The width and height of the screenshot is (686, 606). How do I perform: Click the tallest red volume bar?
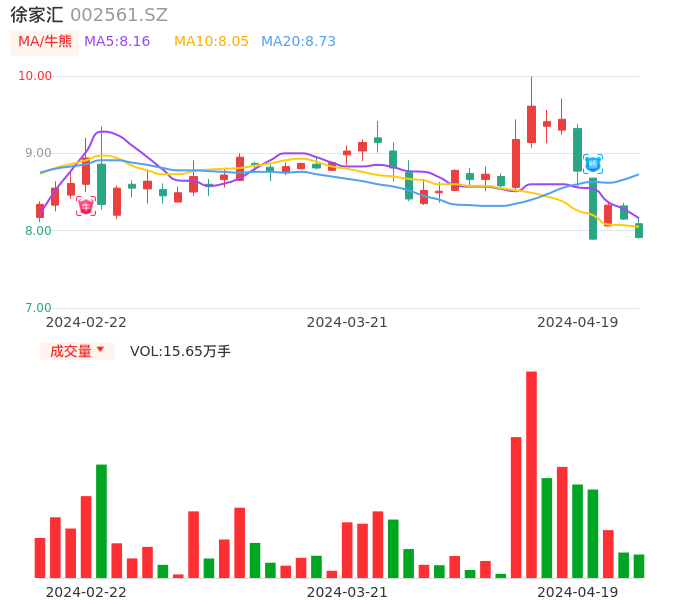coord(531,474)
